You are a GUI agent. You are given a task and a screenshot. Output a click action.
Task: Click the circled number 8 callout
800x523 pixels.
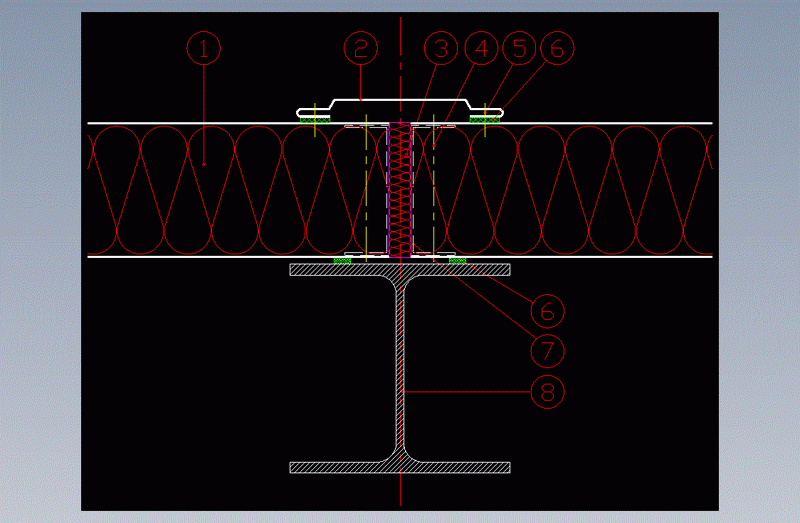click(x=547, y=391)
